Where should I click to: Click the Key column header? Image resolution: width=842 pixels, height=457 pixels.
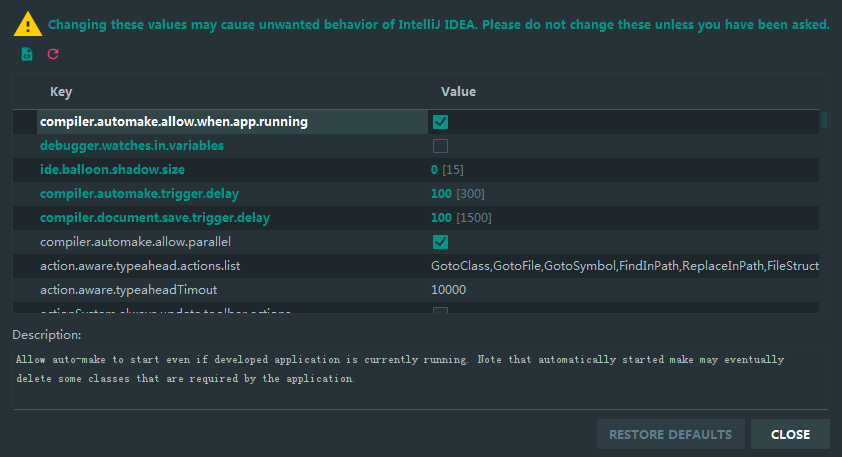click(61, 92)
